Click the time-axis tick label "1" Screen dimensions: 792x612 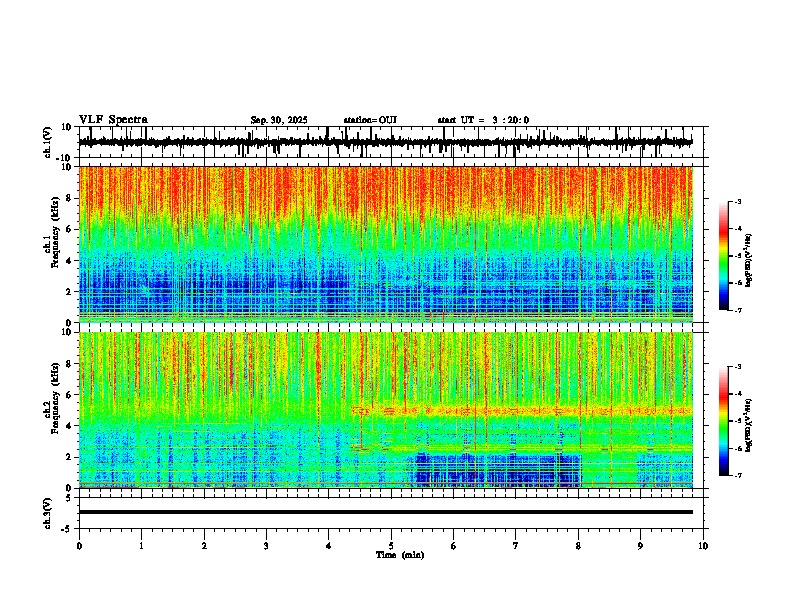[141, 546]
